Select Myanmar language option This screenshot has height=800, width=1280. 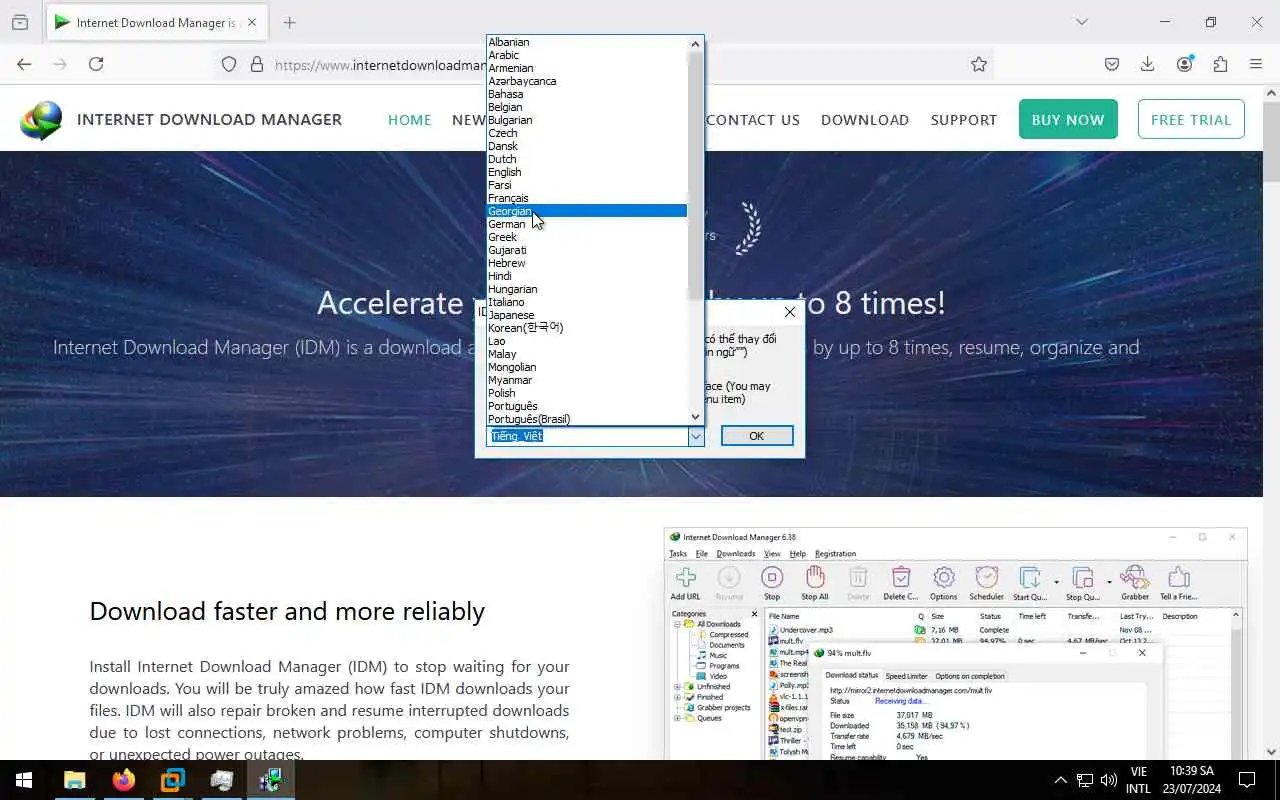[x=587, y=380]
